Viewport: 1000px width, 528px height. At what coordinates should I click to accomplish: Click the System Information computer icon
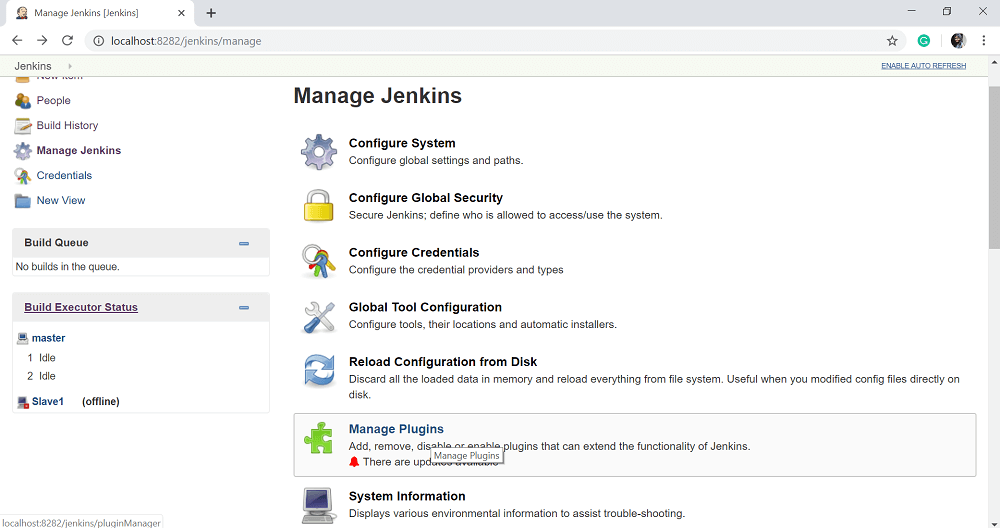[319, 505]
